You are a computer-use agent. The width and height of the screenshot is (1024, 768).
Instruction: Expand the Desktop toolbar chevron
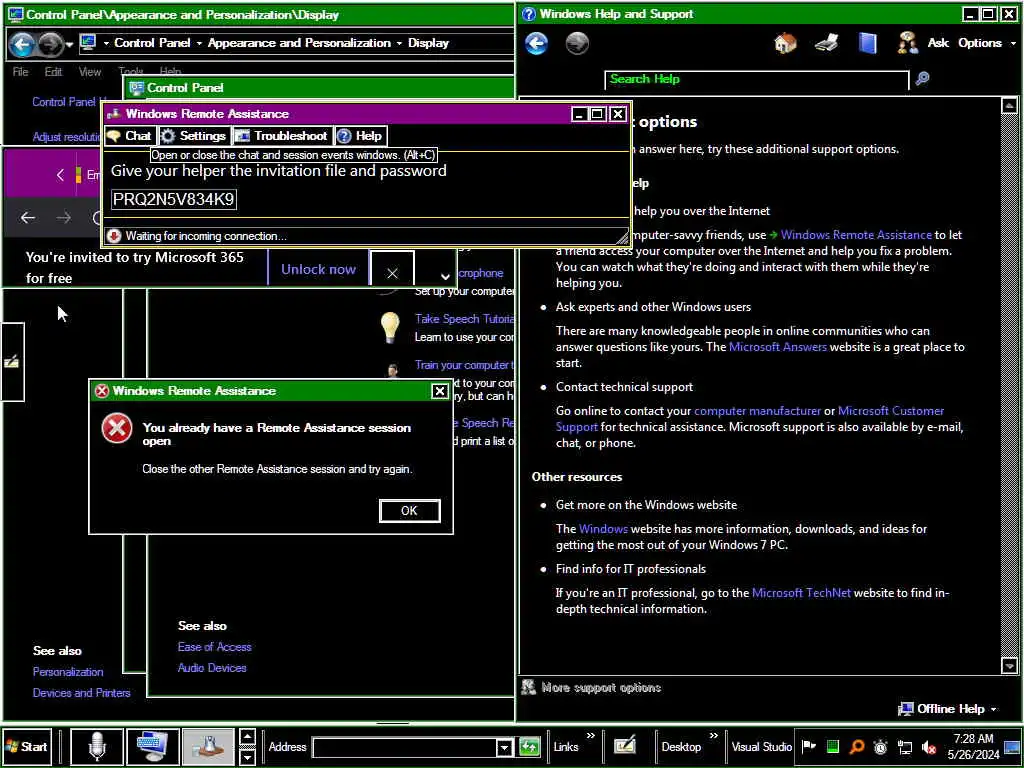(714, 736)
